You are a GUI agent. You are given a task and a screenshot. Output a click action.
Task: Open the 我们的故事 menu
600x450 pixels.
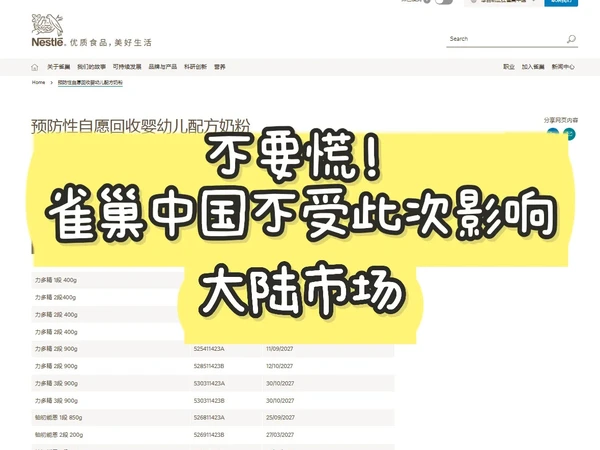coord(91,67)
